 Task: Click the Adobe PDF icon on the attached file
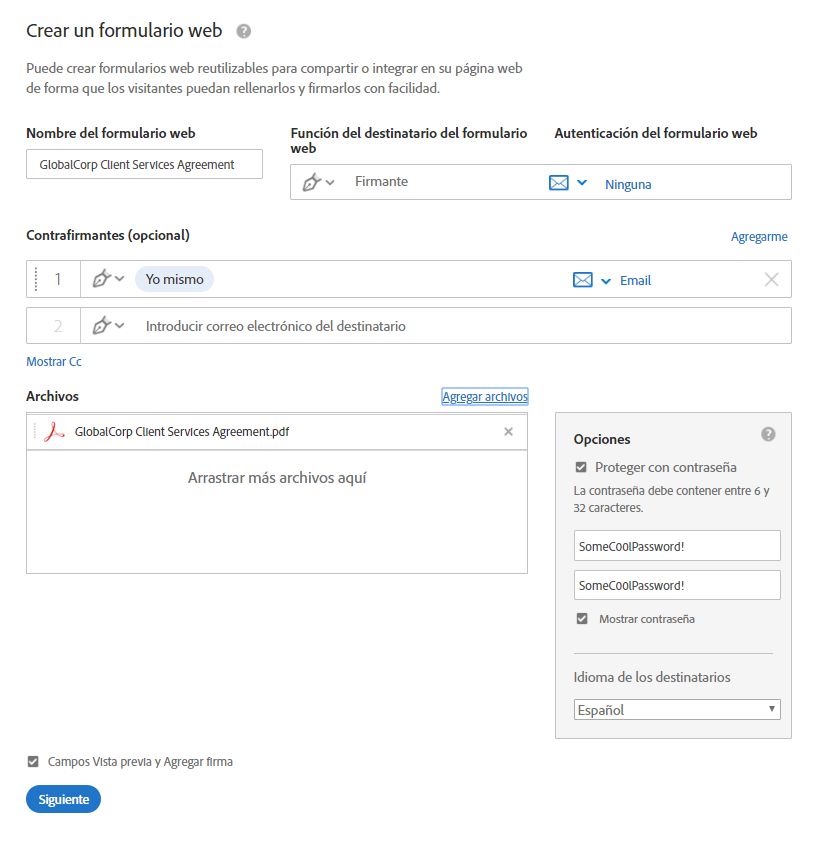55,431
